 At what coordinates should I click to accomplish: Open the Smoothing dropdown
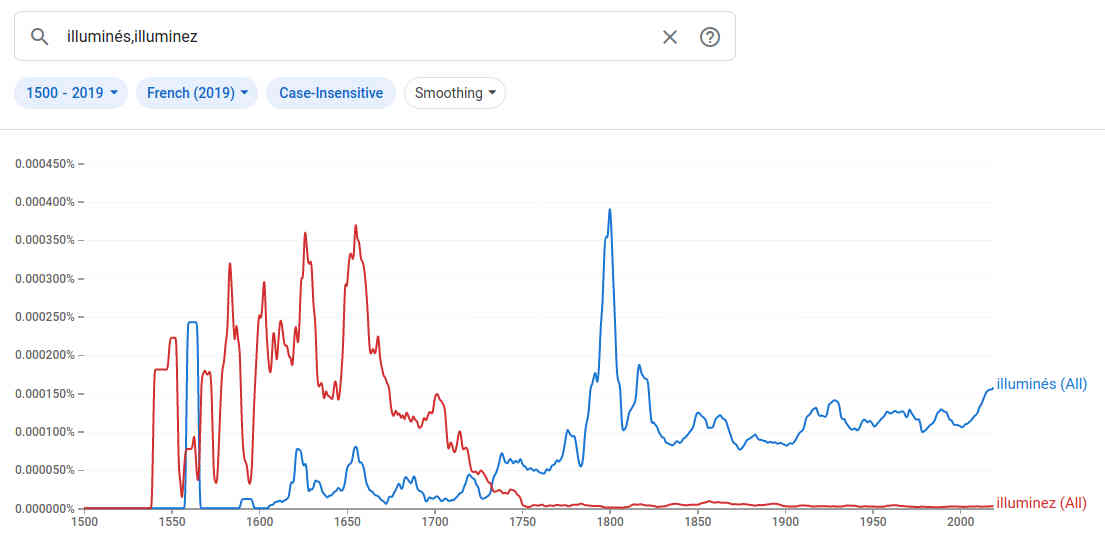[x=455, y=93]
